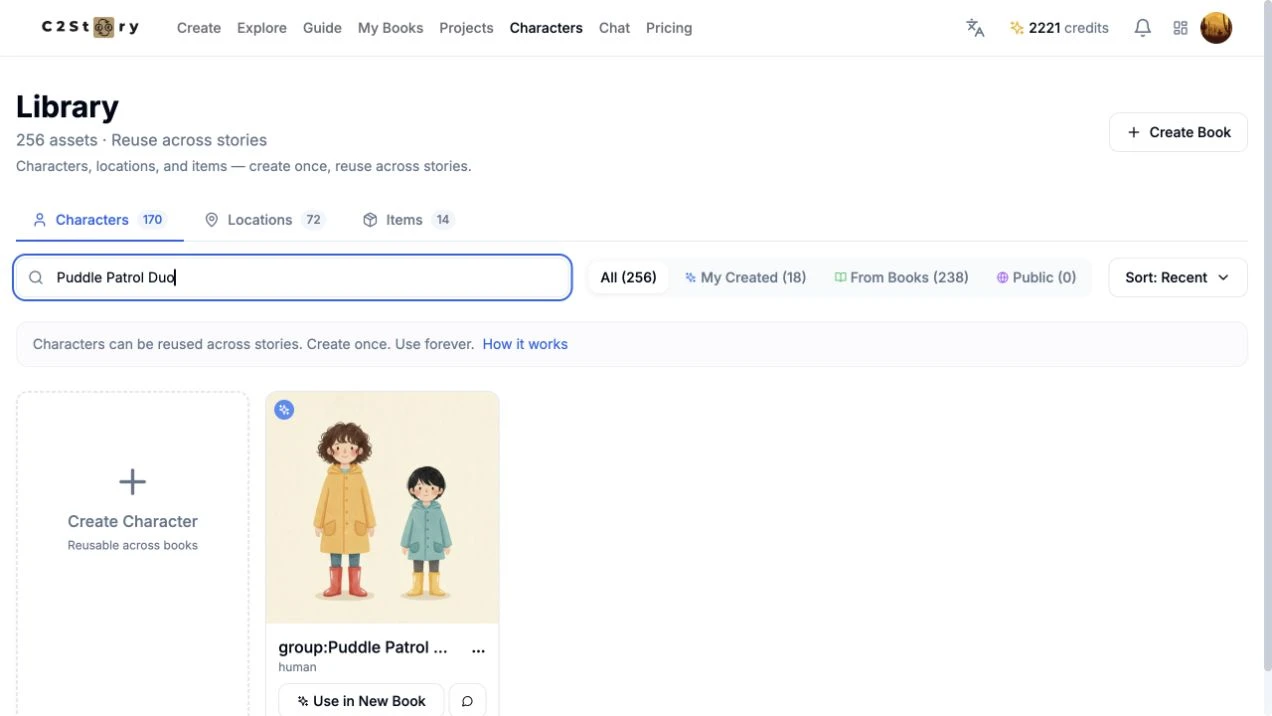View the Pricing page
The image size is (1272, 716).
[x=669, y=28]
